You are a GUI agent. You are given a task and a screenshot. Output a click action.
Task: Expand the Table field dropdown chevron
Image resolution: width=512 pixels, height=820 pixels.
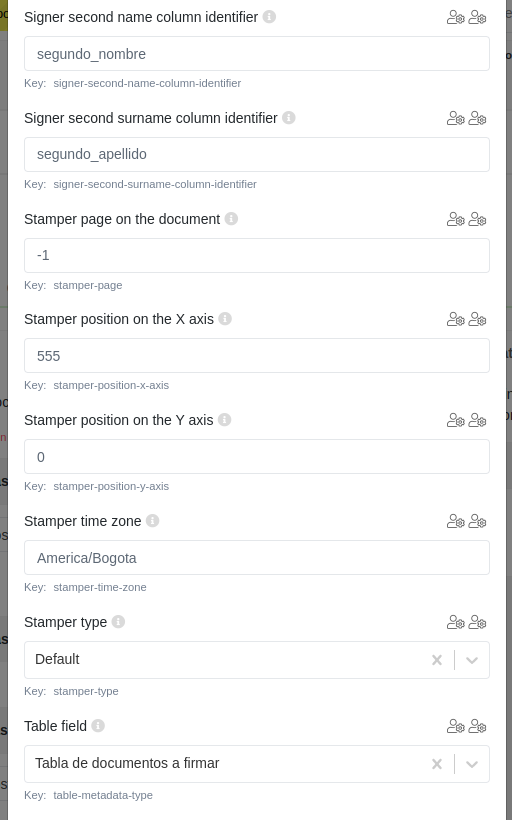tap(472, 764)
